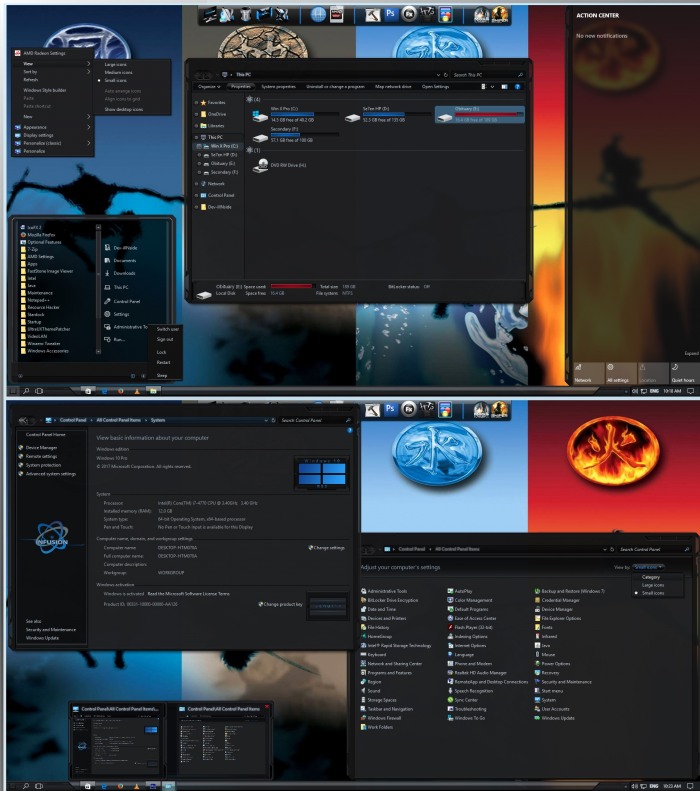
Task: Open the Organize dropdown in This PC window
Action: pos(209,87)
